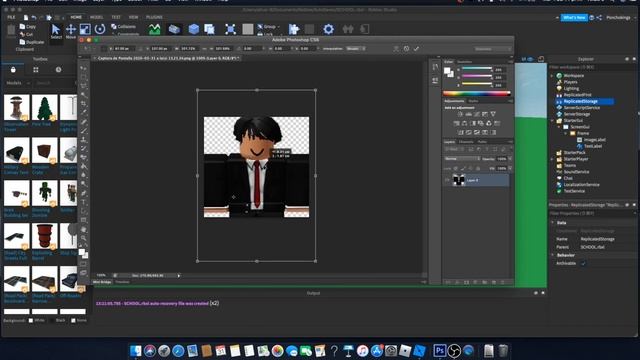Select the Photoshop Zoom tool
This screenshot has height=360, width=640.
[x=84, y=238]
